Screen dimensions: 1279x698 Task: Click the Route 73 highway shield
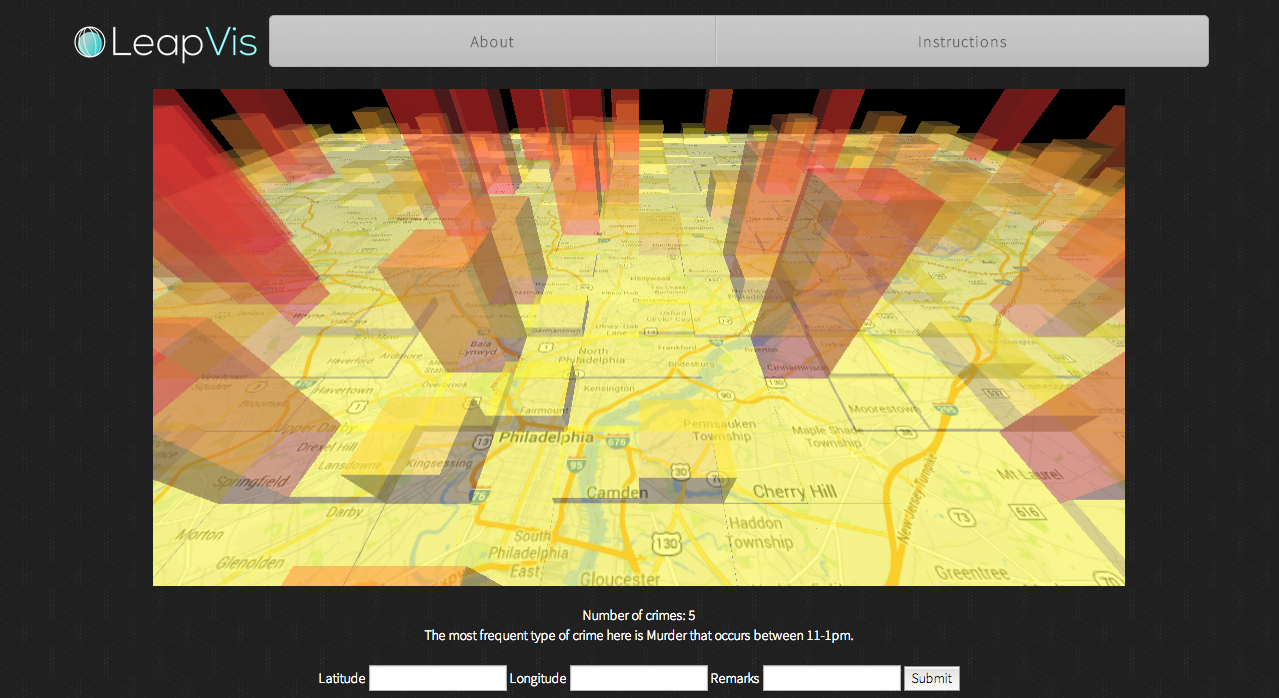tap(962, 517)
